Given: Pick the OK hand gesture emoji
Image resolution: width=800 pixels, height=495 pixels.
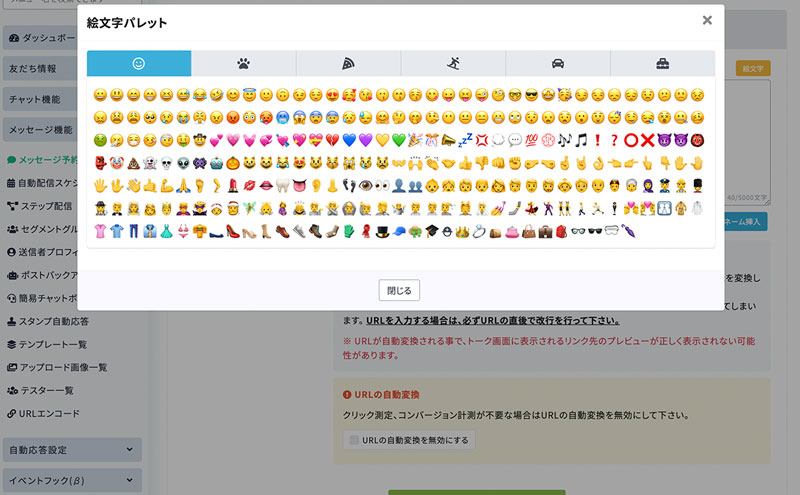Looking at the screenshot, I should coord(598,163).
